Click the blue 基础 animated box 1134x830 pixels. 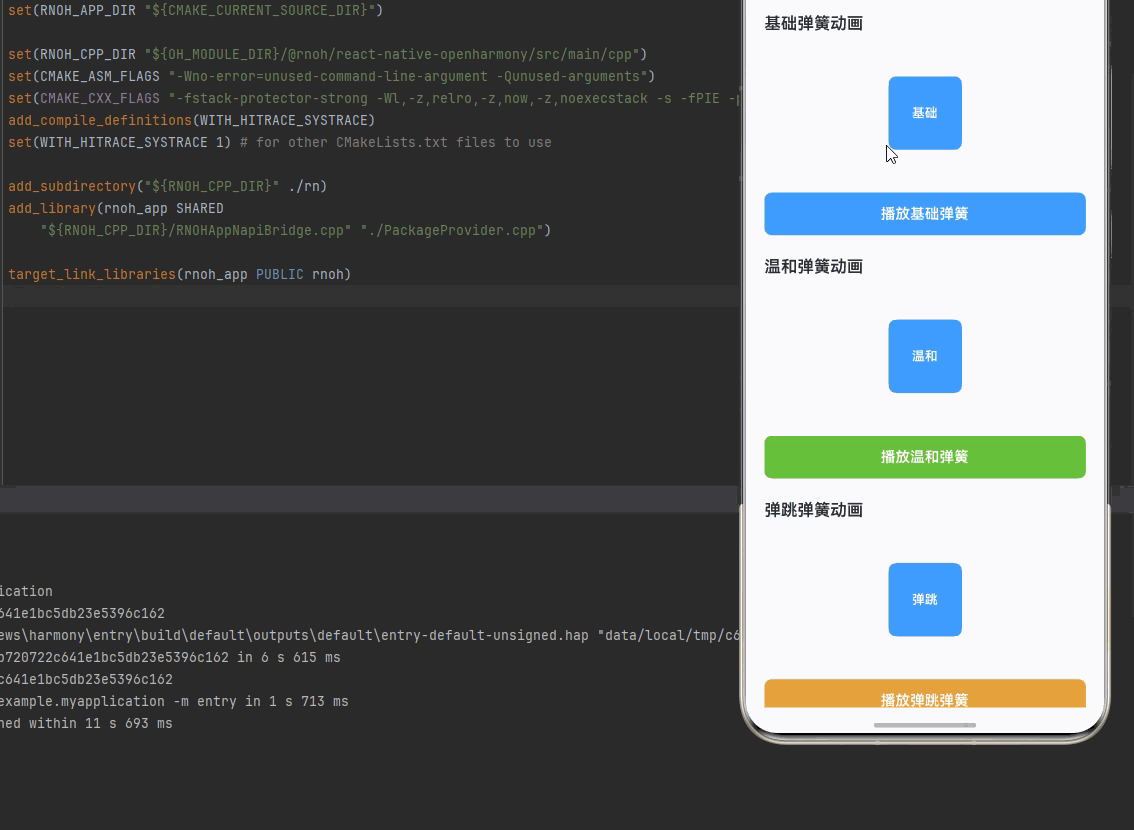point(925,113)
